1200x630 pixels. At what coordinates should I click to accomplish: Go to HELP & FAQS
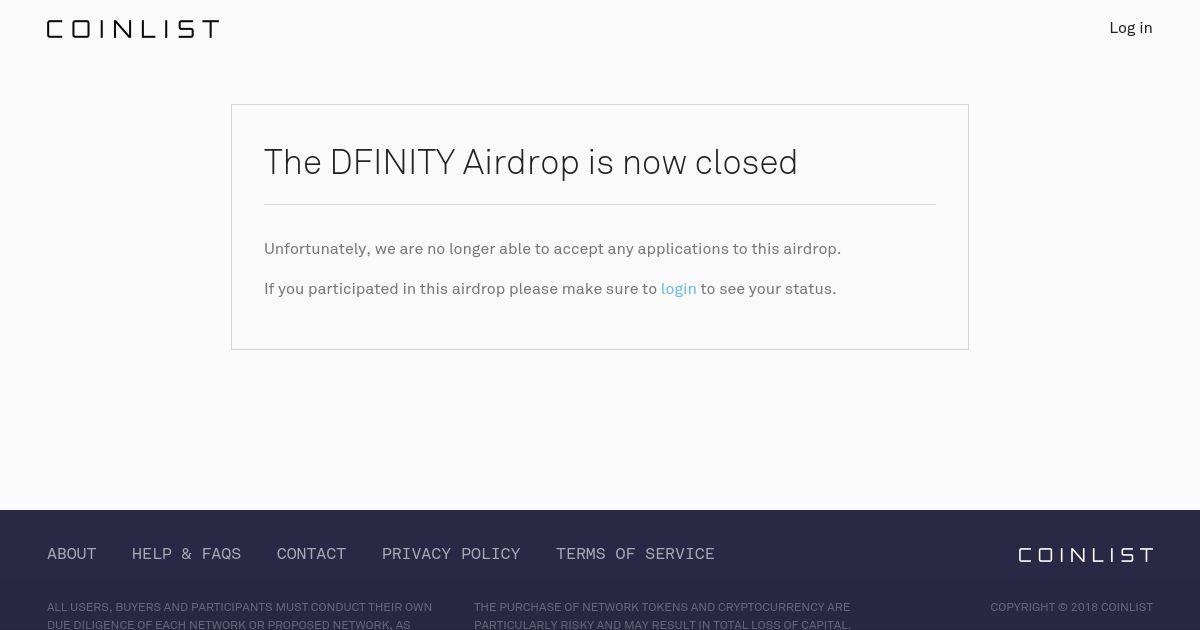[x=187, y=554]
